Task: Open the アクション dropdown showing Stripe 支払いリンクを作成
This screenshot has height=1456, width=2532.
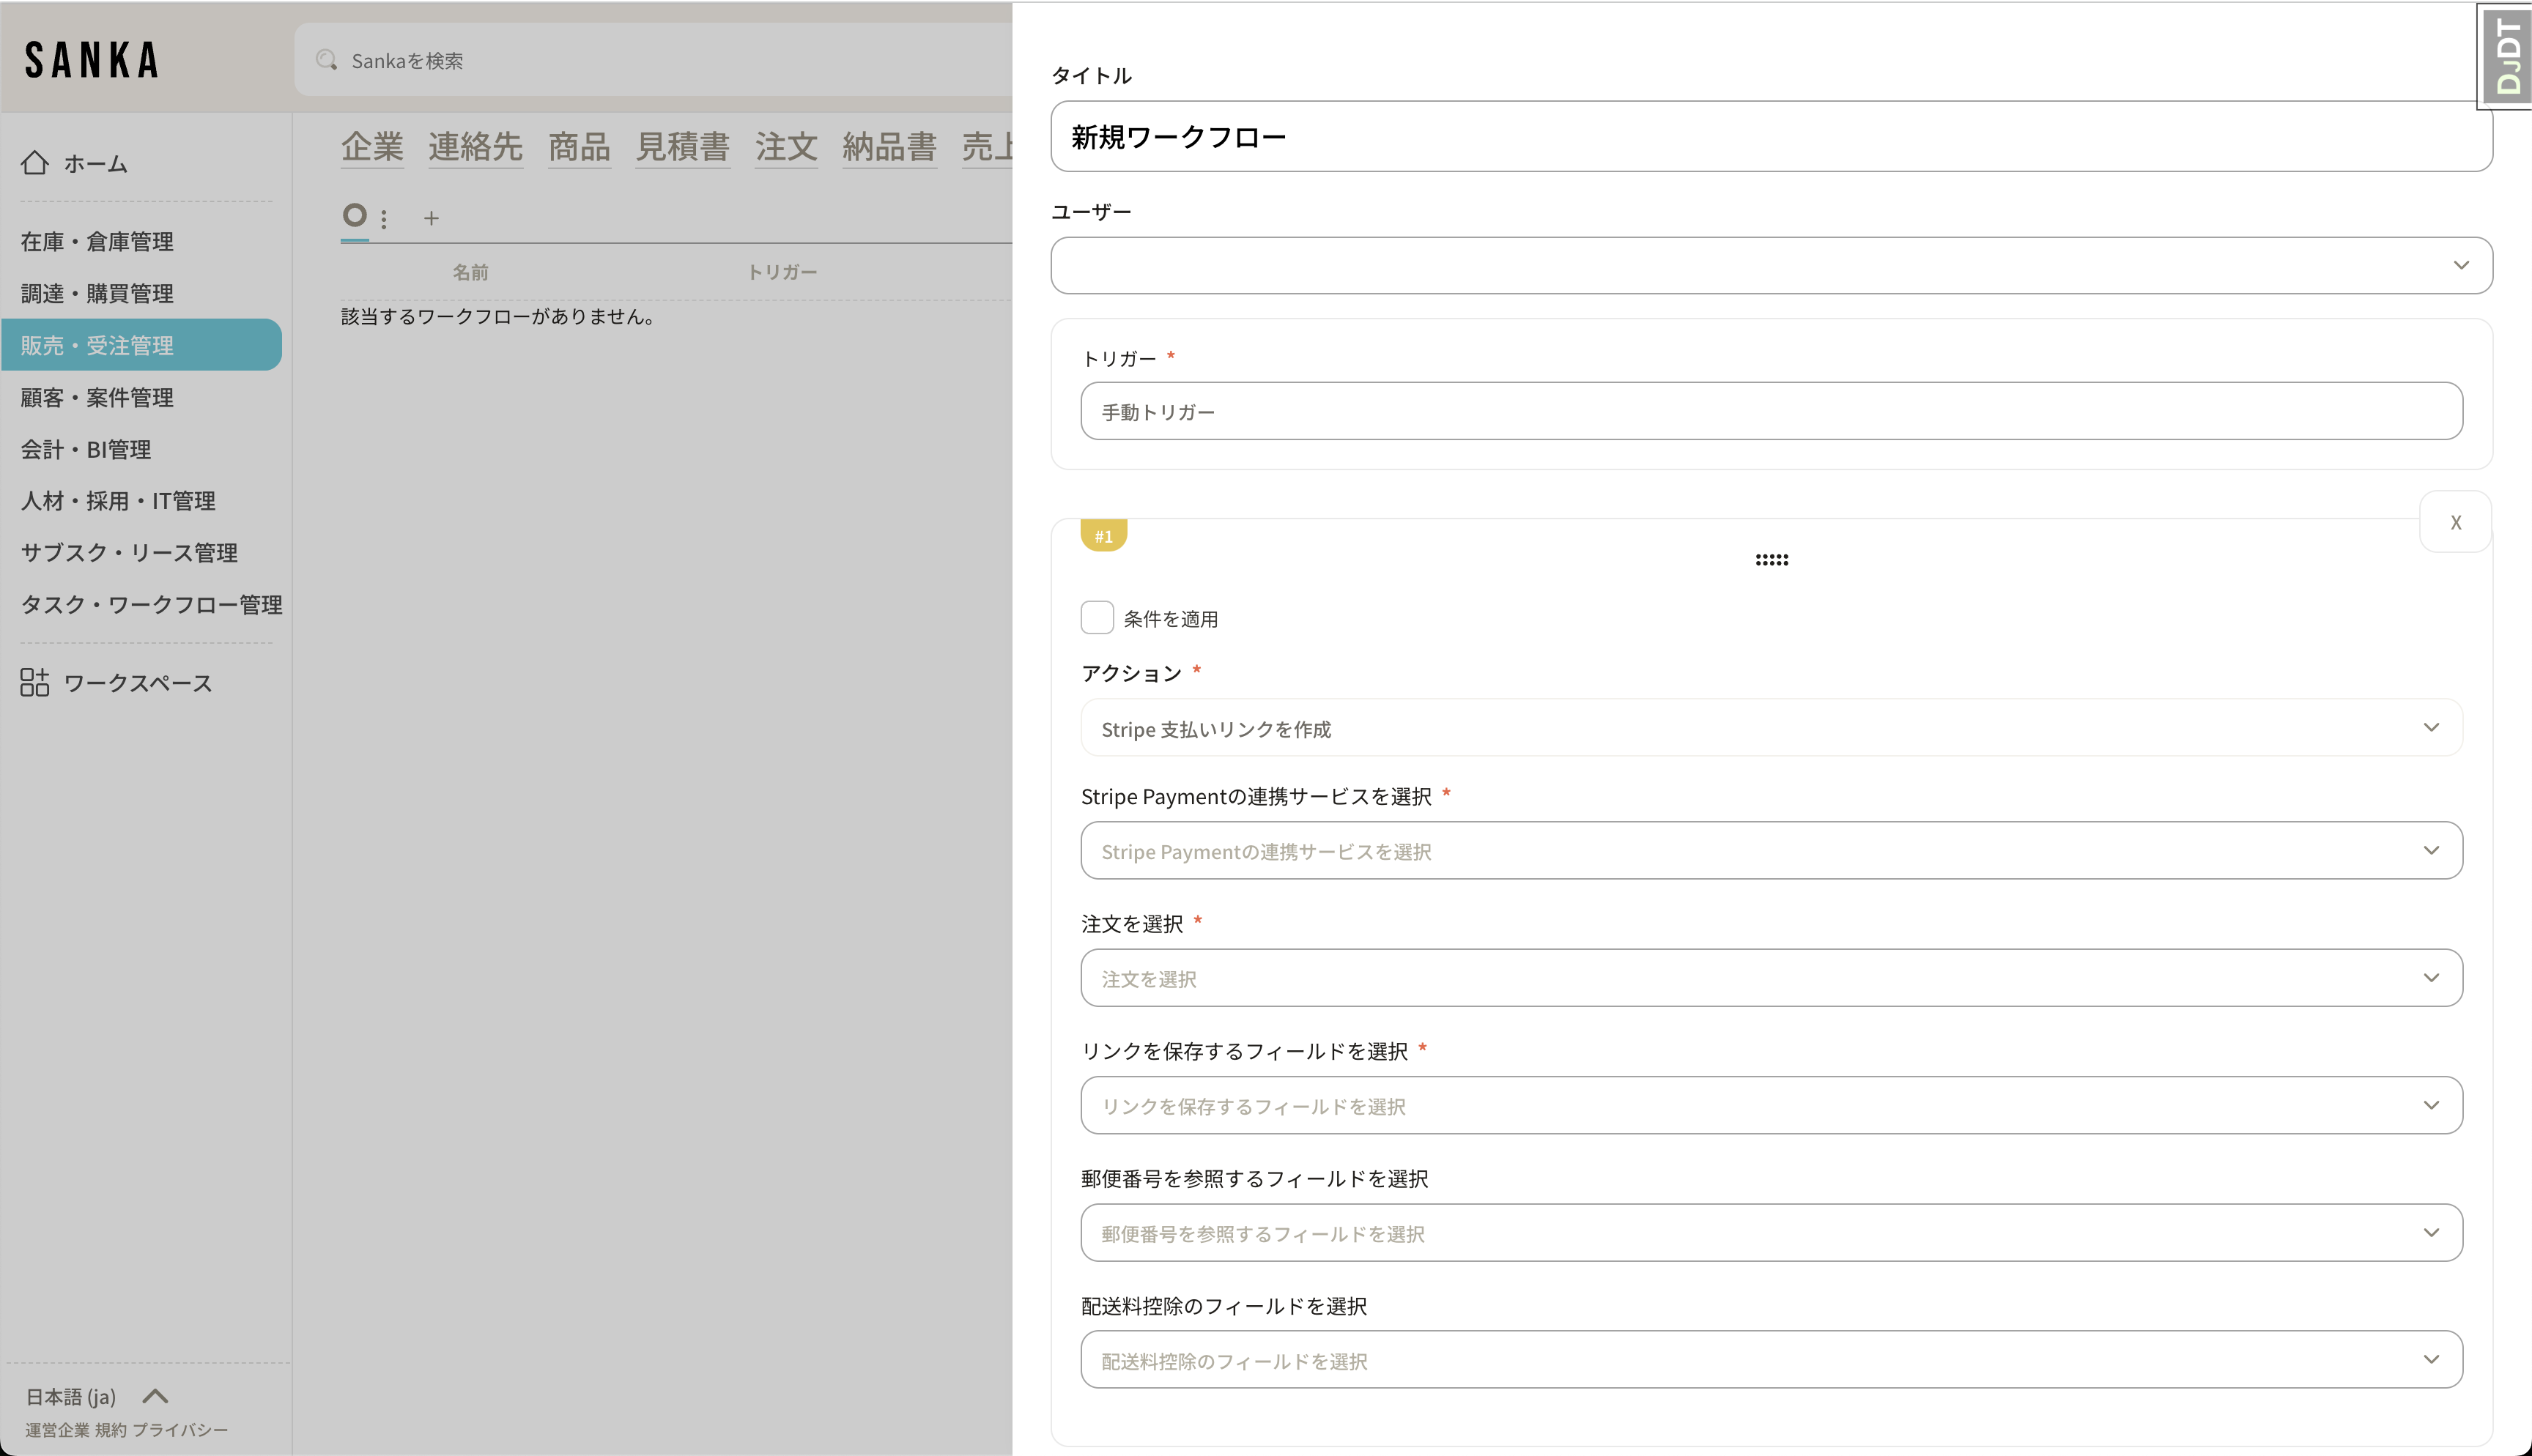Action: (1771, 728)
